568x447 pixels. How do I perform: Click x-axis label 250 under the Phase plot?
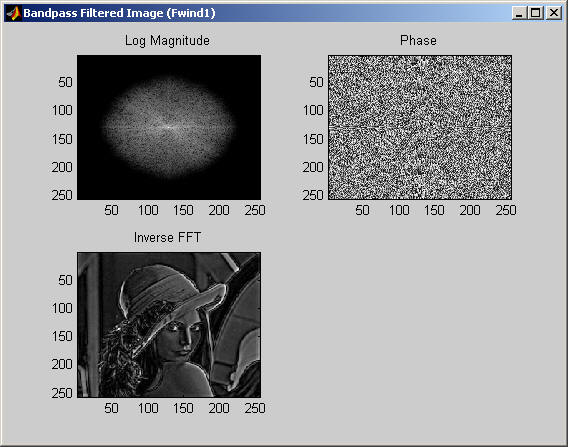pos(506,210)
